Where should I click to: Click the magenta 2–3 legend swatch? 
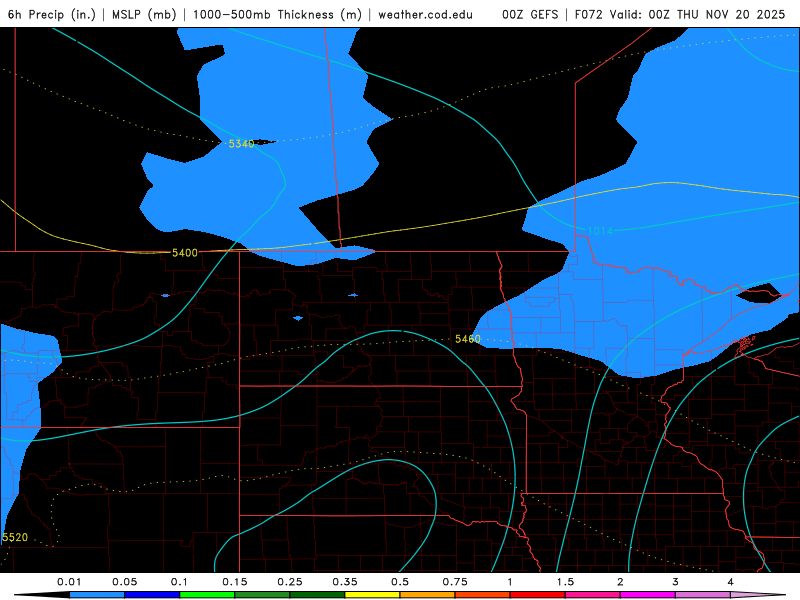click(648, 595)
